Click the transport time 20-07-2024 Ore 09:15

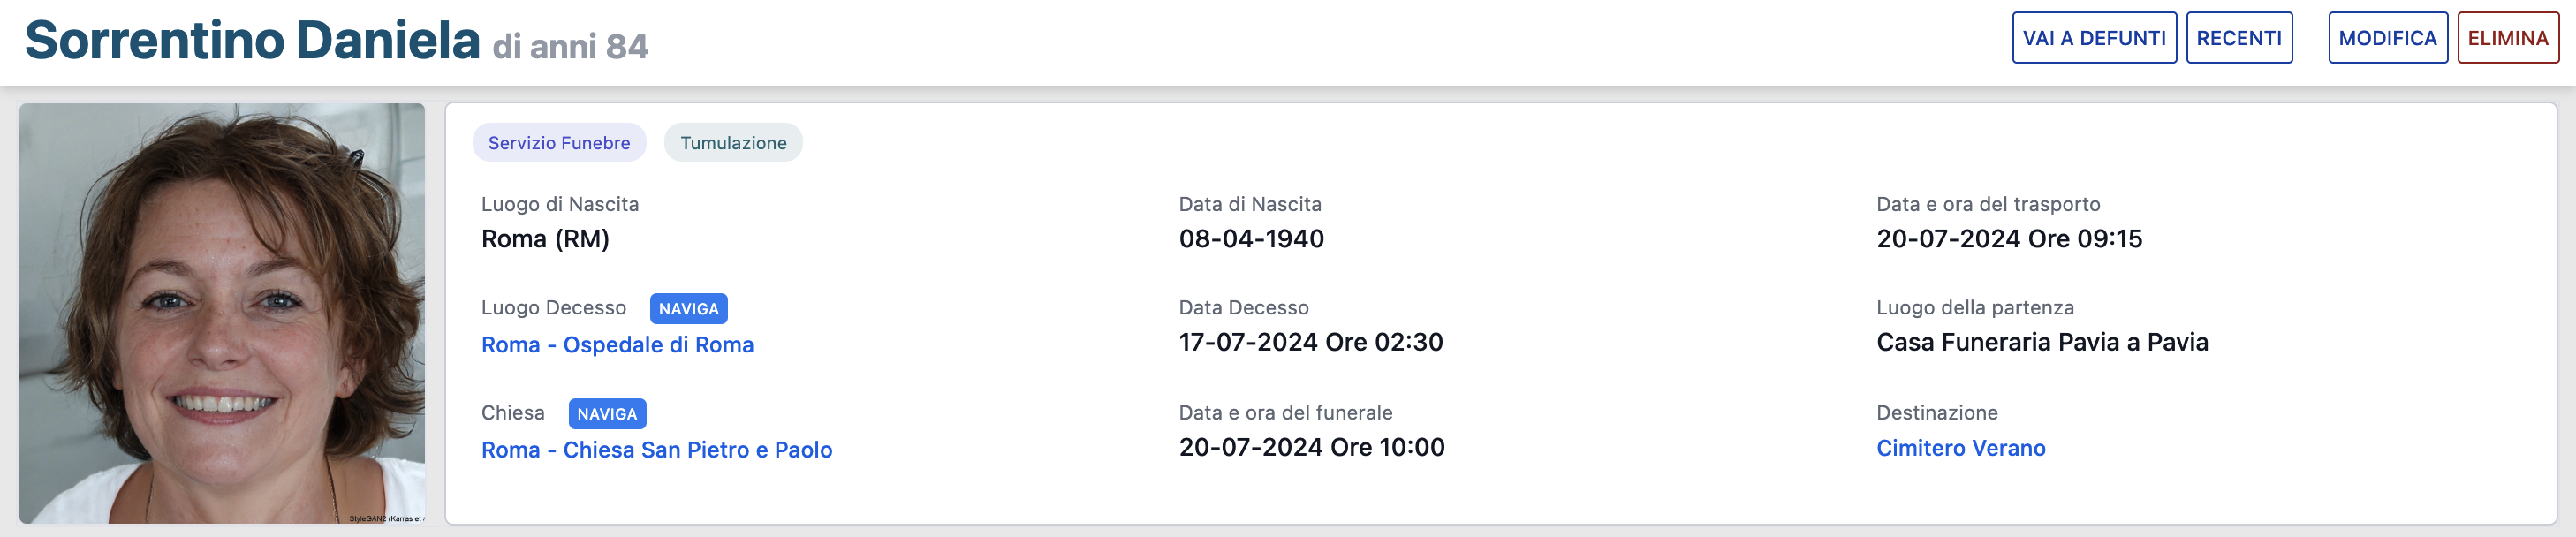coord(2008,239)
